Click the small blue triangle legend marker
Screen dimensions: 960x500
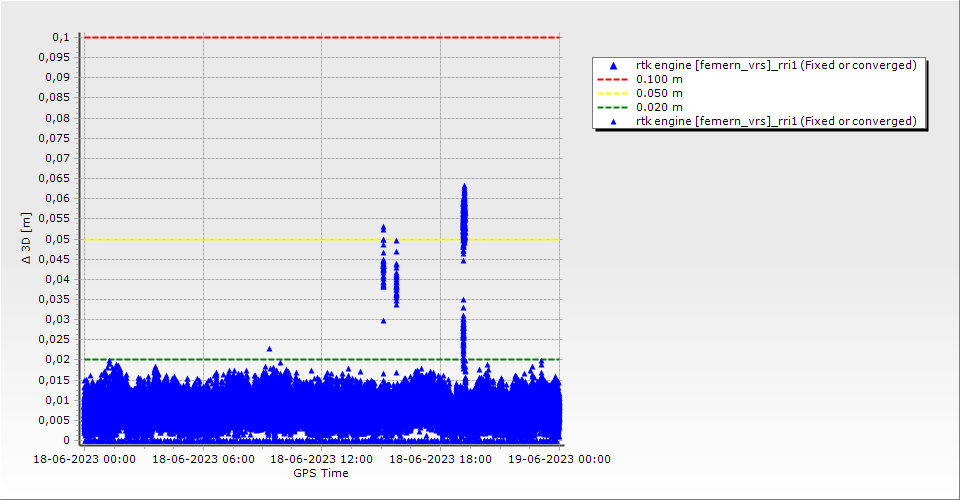(614, 122)
